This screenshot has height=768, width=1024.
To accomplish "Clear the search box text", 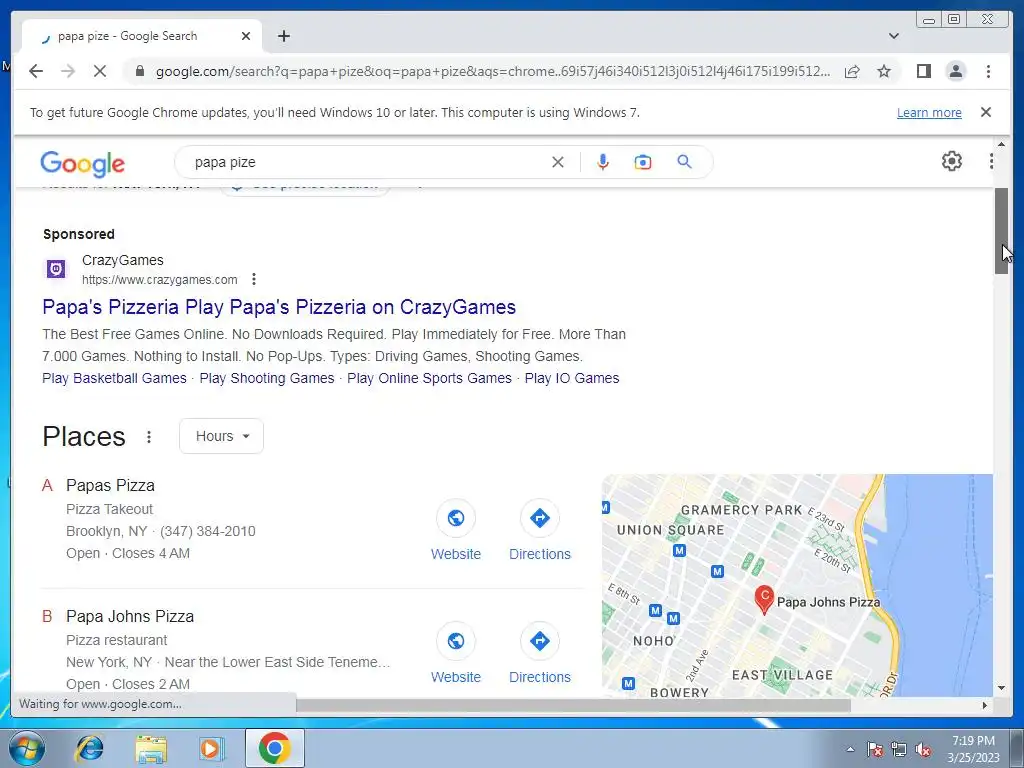I will pyautogui.click(x=558, y=162).
